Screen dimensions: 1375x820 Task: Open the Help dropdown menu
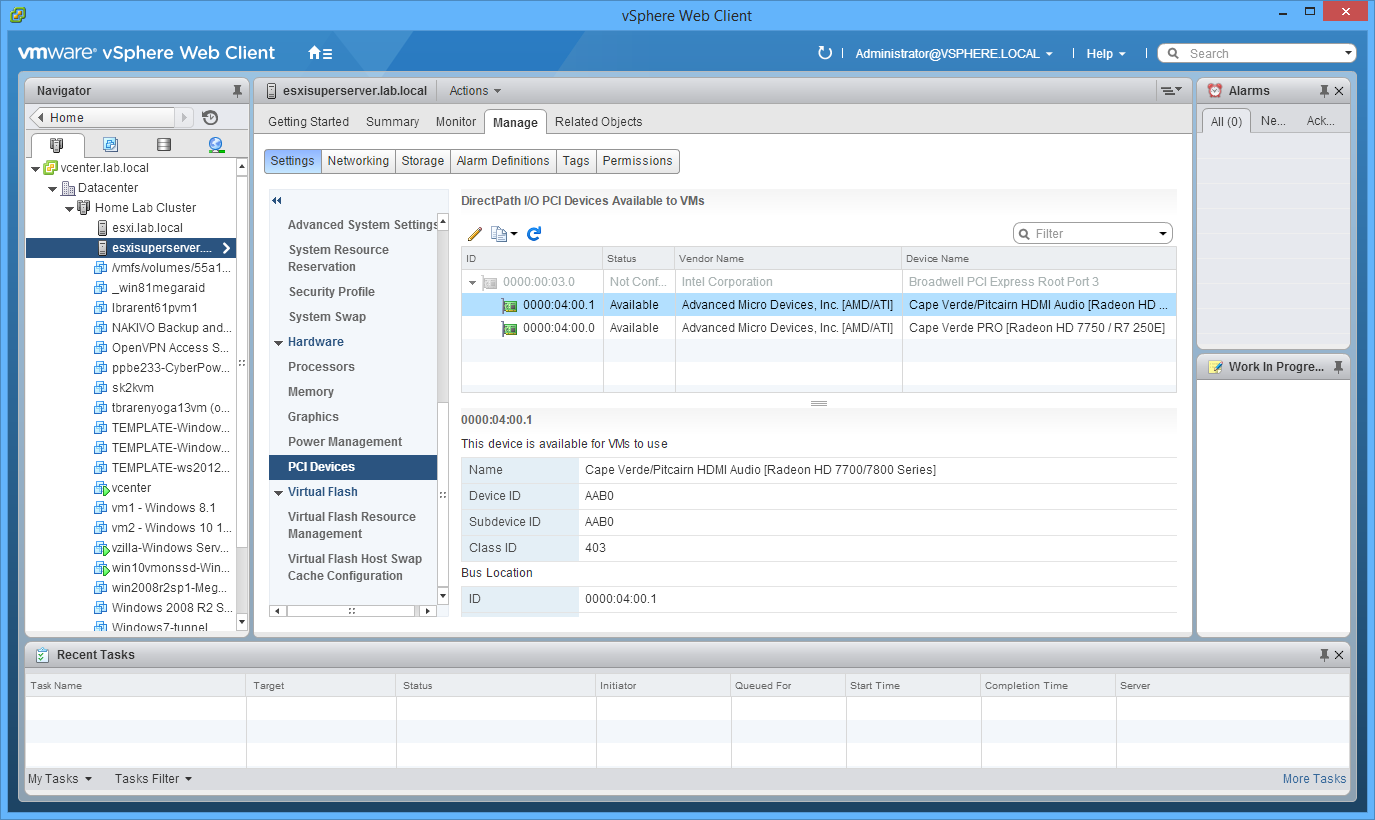[x=1106, y=54]
